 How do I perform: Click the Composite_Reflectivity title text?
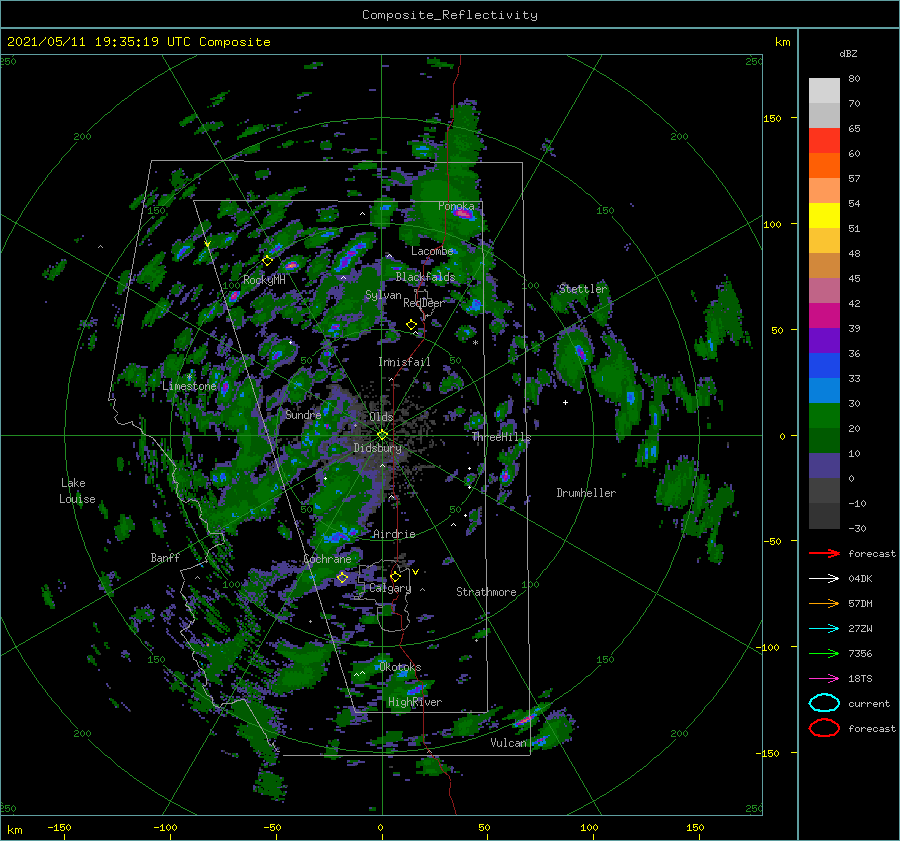[x=449, y=15]
